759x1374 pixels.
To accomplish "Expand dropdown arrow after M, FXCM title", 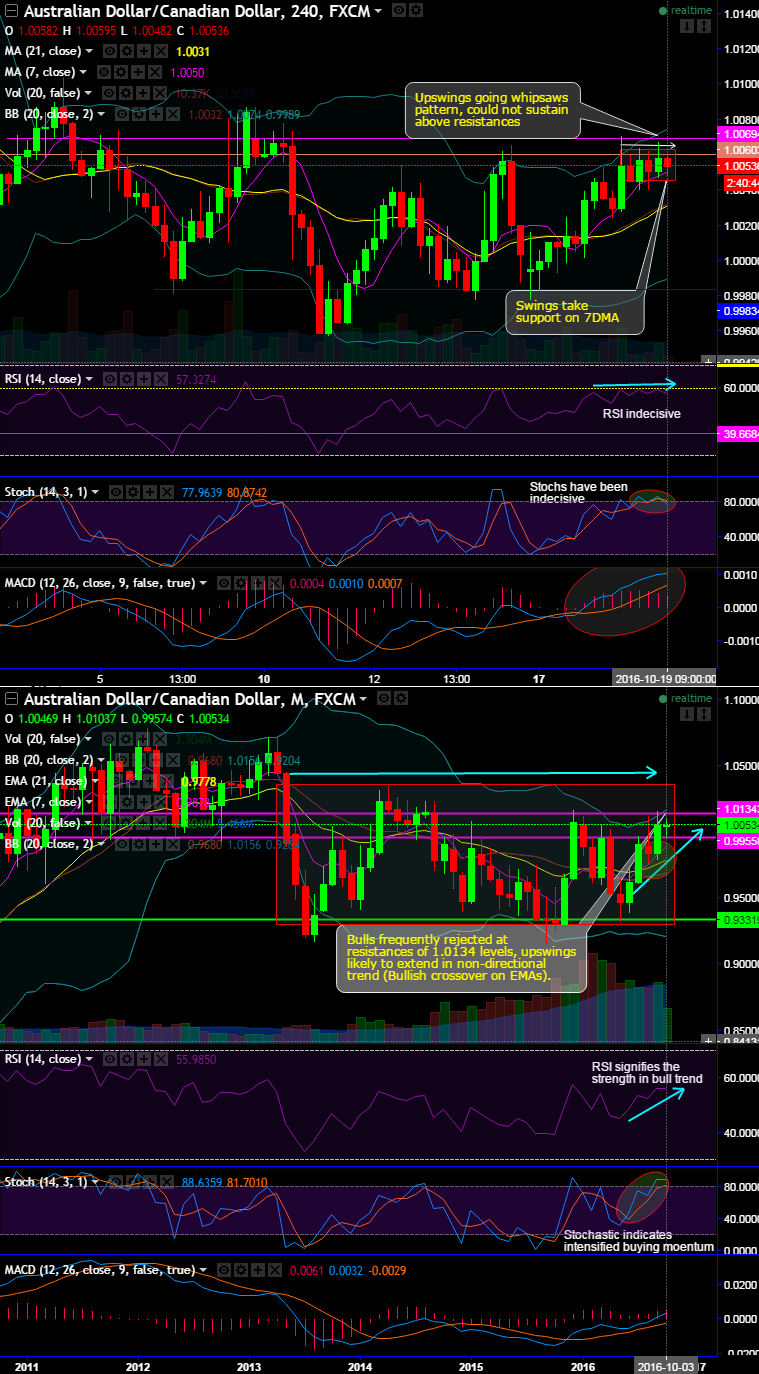I will click(x=363, y=699).
